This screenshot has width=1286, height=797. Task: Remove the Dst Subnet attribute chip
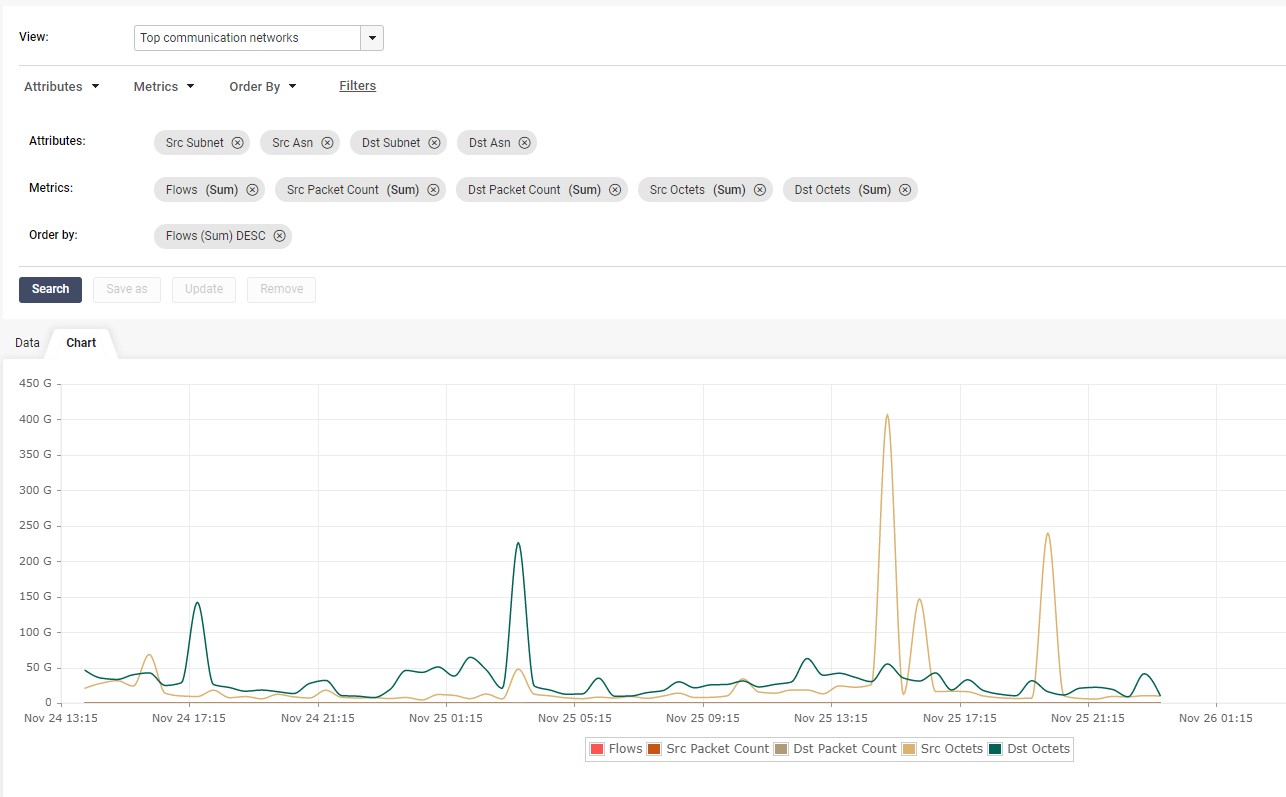434,143
